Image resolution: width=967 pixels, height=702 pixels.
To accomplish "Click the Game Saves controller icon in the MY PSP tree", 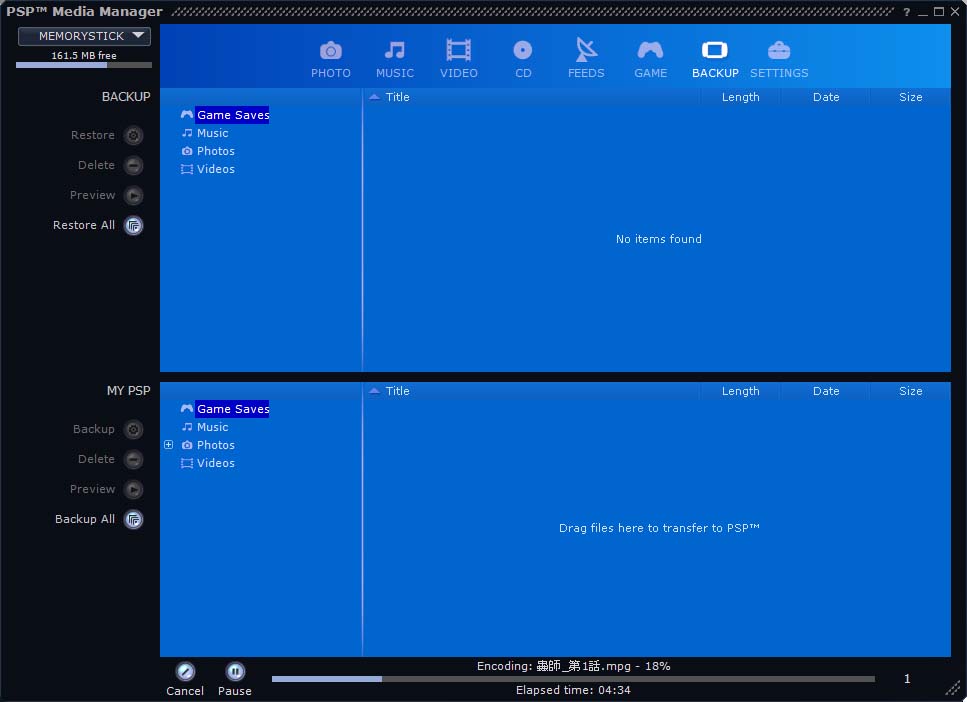I will [187, 408].
